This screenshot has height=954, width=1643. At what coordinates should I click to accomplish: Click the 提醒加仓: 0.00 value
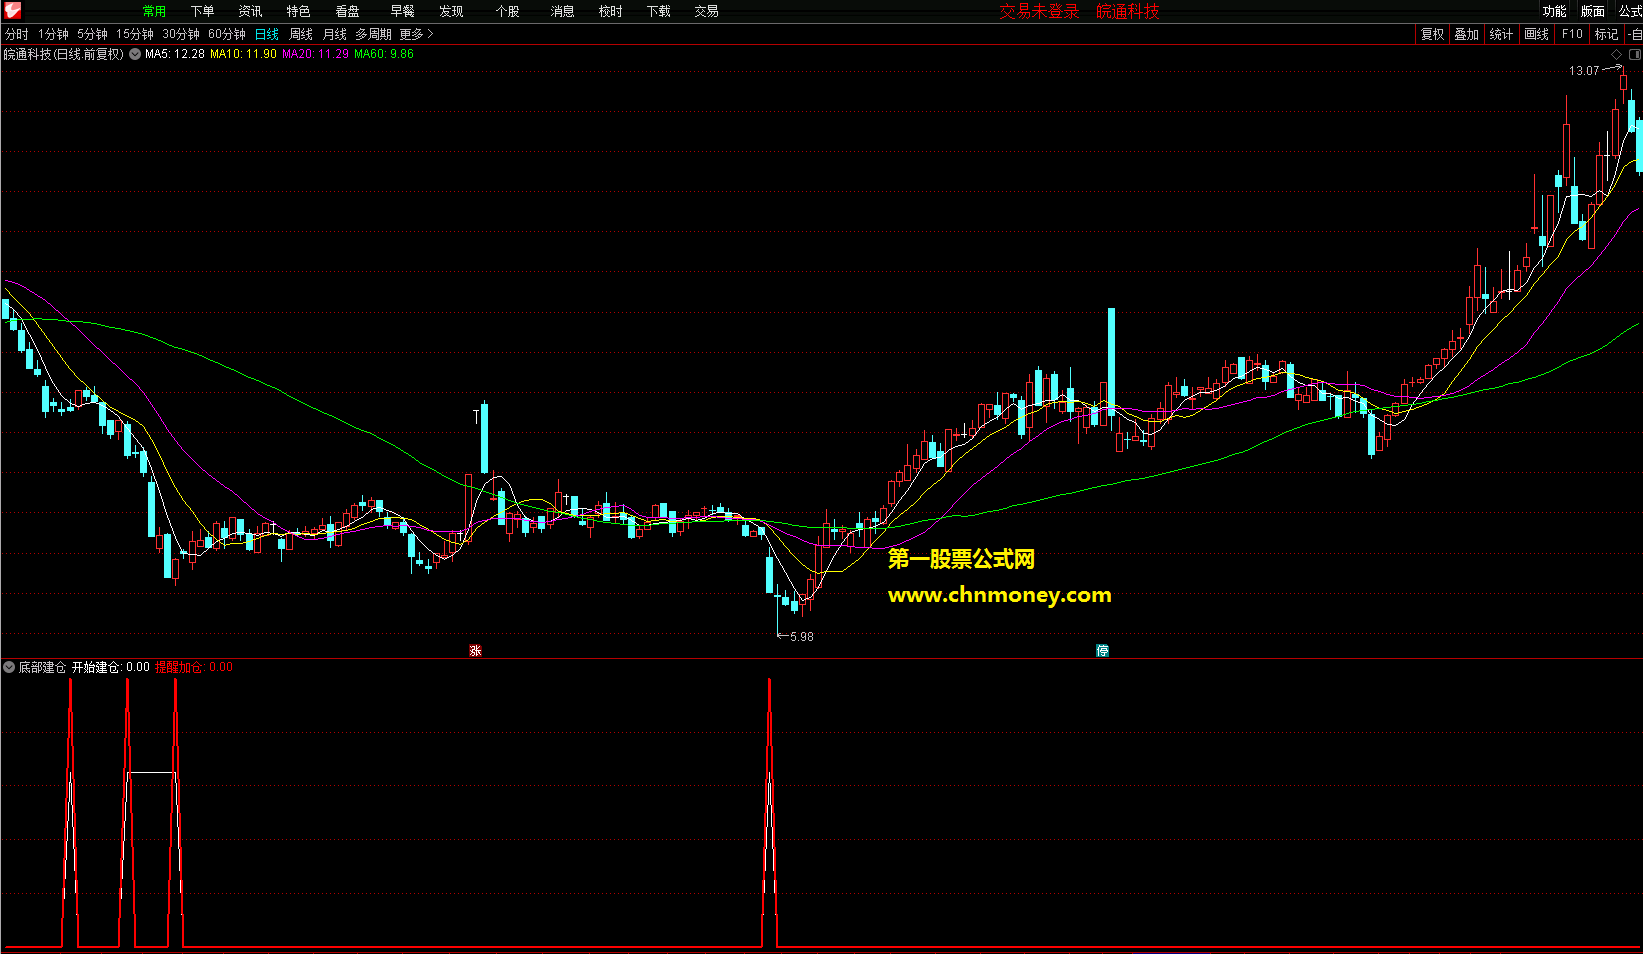click(194, 667)
